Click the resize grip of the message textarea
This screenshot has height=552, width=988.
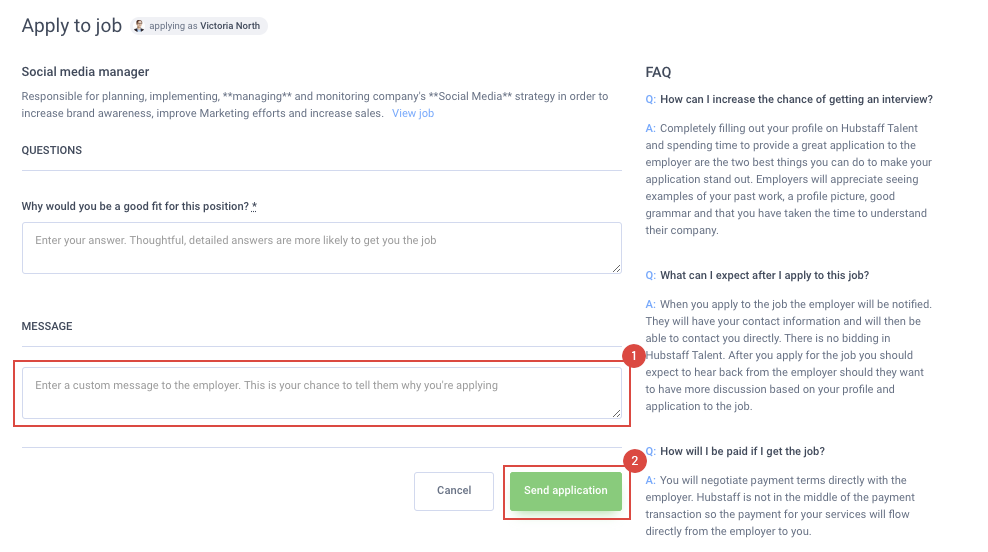click(616, 413)
